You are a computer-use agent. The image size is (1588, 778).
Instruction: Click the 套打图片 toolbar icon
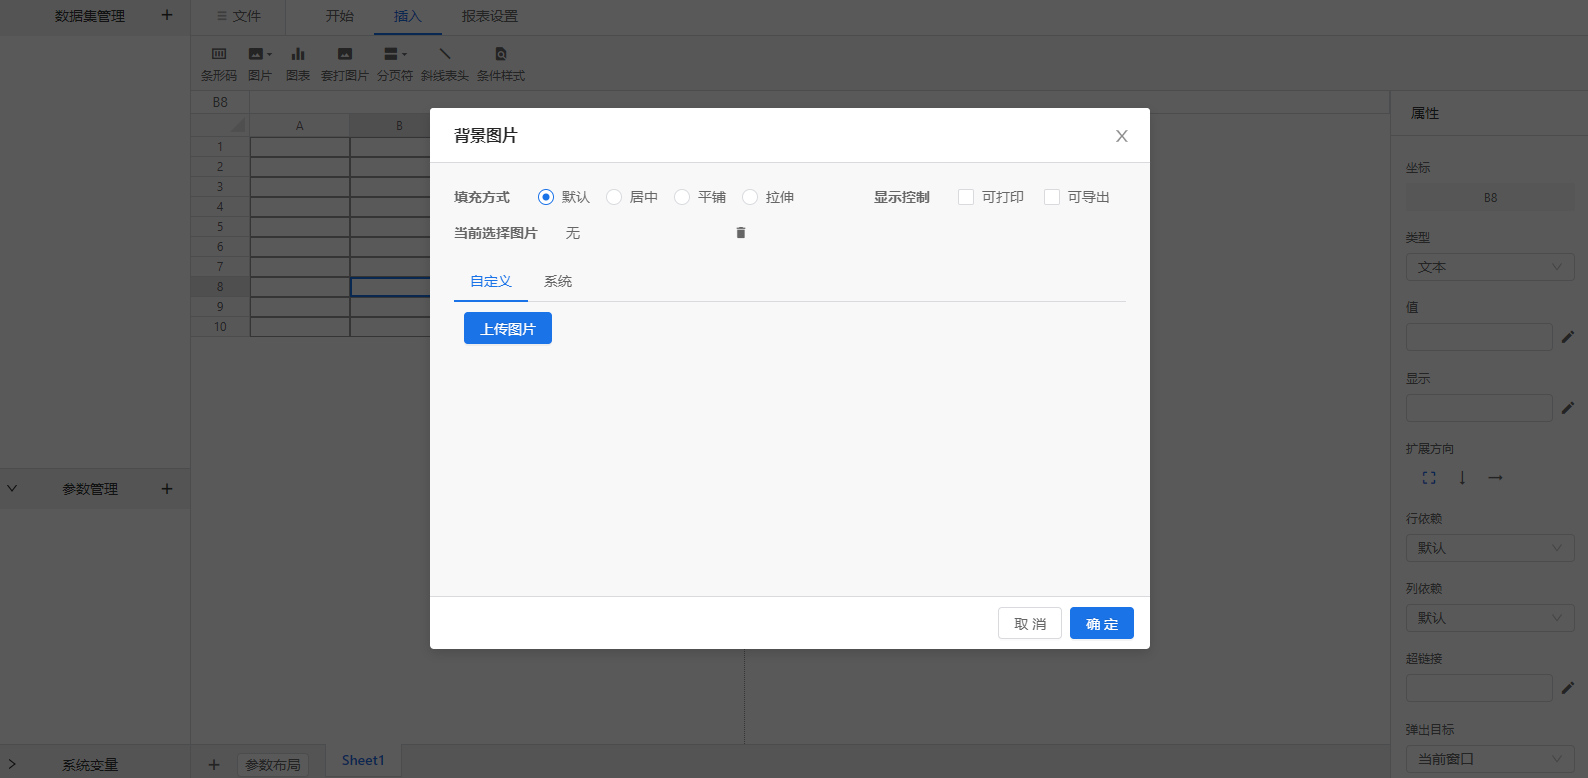click(x=345, y=64)
